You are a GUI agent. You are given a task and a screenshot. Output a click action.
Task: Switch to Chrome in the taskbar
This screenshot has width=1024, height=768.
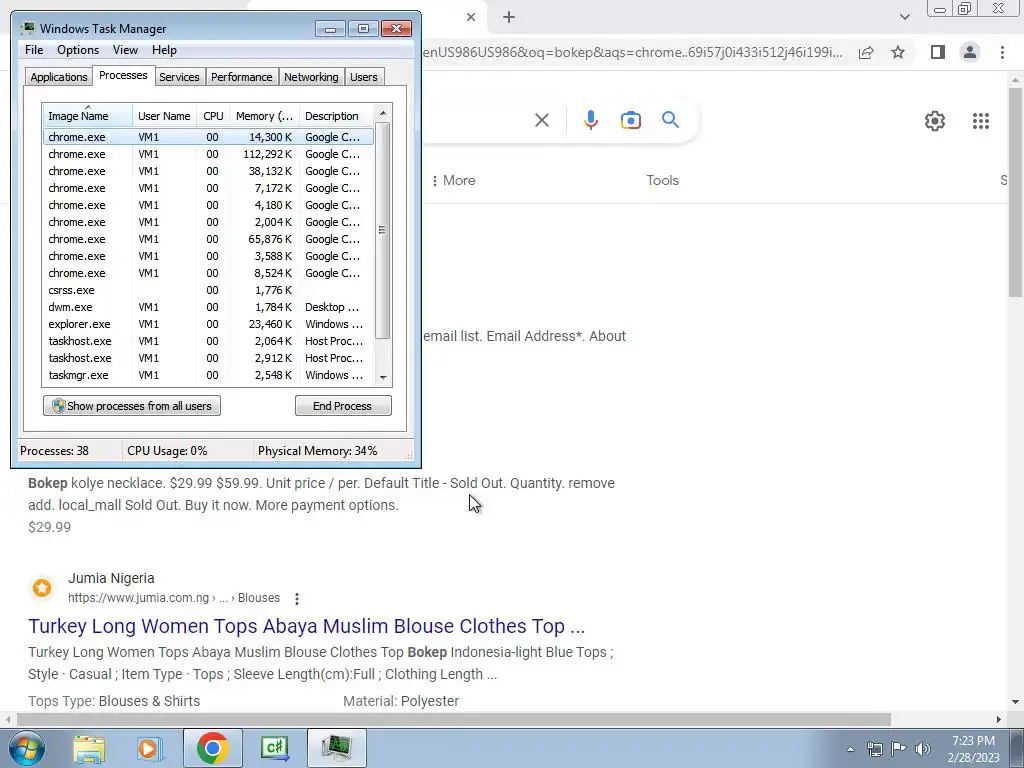212,748
